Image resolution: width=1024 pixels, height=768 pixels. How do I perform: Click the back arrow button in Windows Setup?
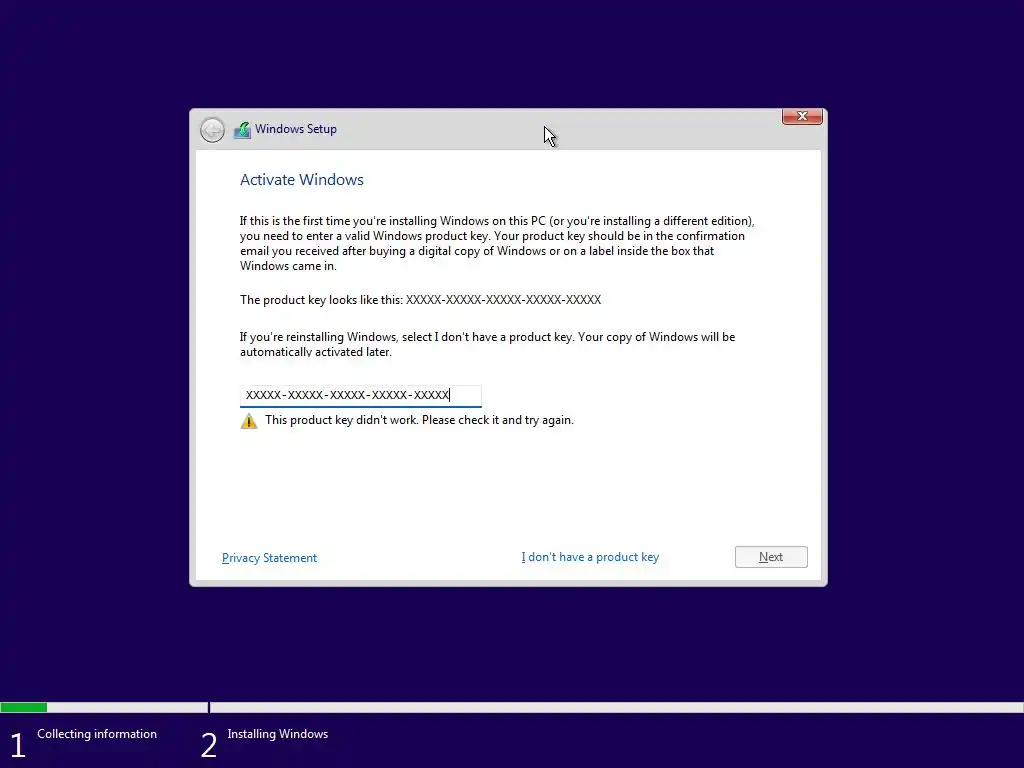pyautogui.click(x=212, y=130)
